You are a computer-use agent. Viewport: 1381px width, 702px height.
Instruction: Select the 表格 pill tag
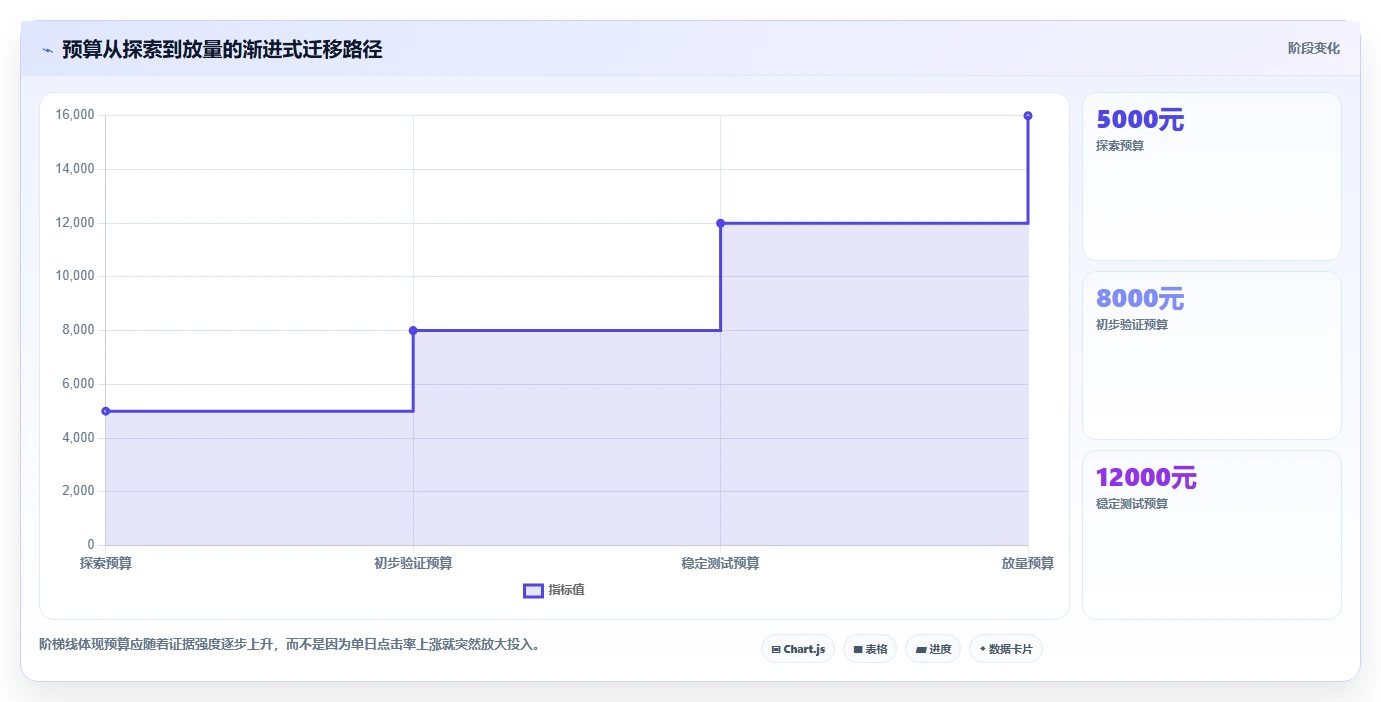(x=870, y=649)
